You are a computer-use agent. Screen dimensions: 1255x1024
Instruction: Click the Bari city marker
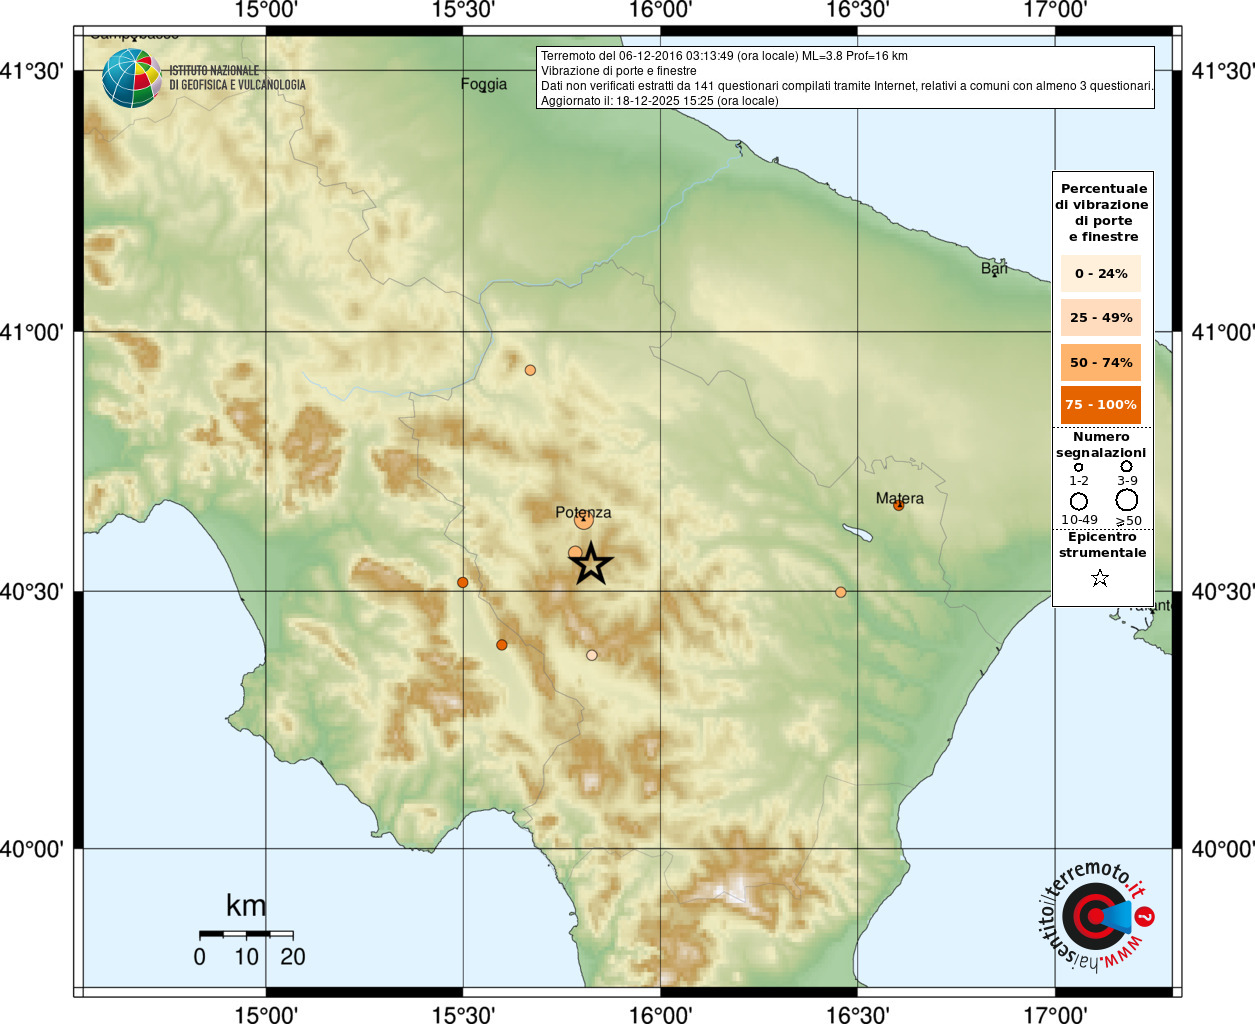(x=995, y=275)
